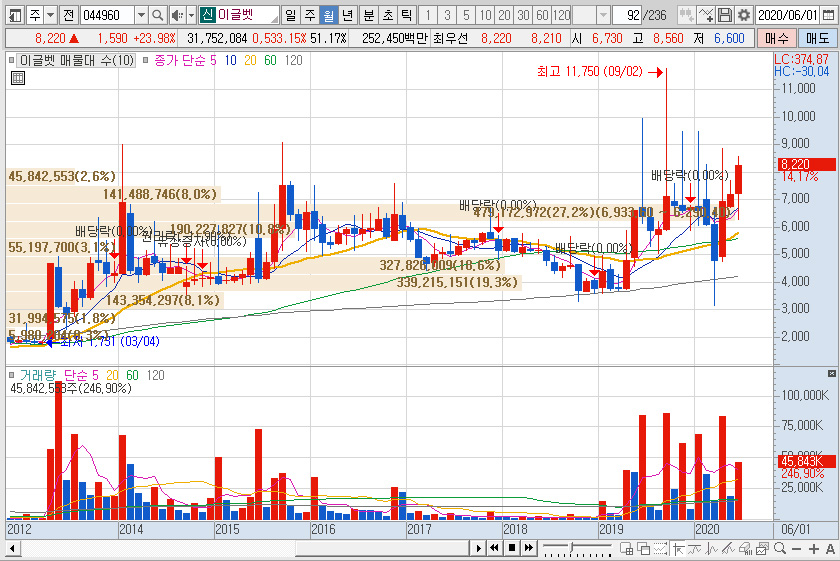This screenshot has width=840, height=561.
Task: Click the stacked chart images icon
Action: click(x=763, y=548)
